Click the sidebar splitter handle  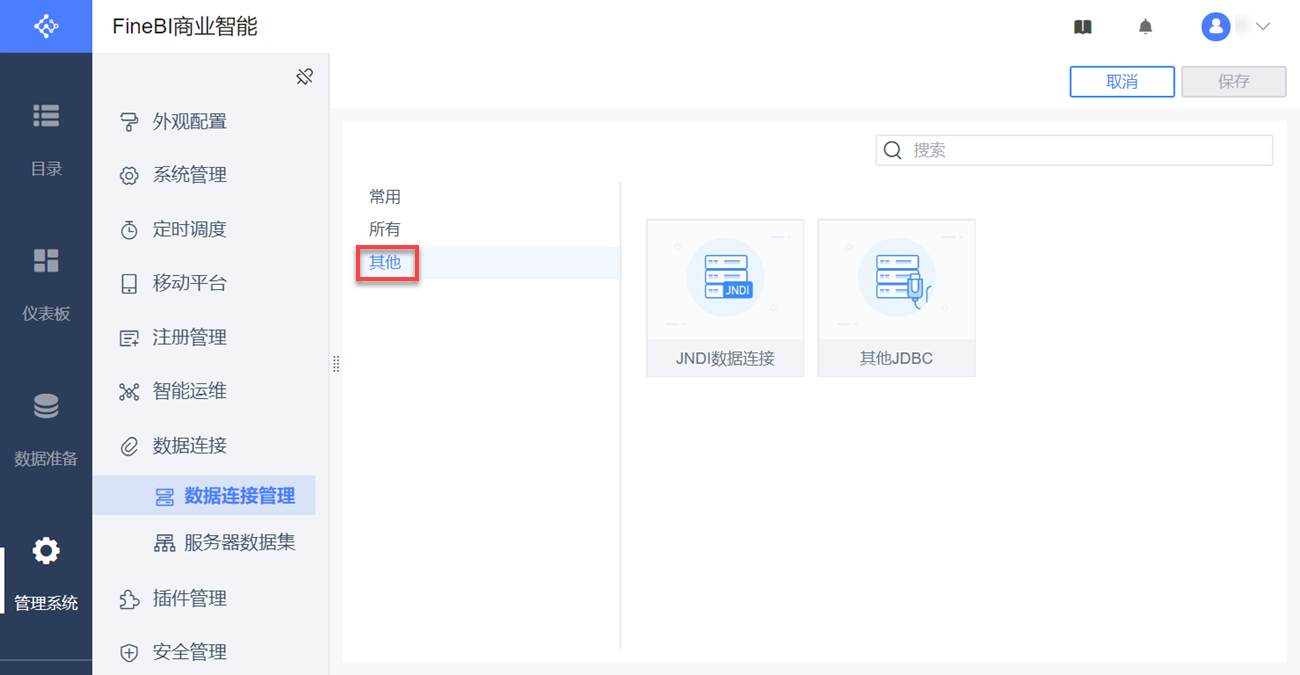pos(336,364)
